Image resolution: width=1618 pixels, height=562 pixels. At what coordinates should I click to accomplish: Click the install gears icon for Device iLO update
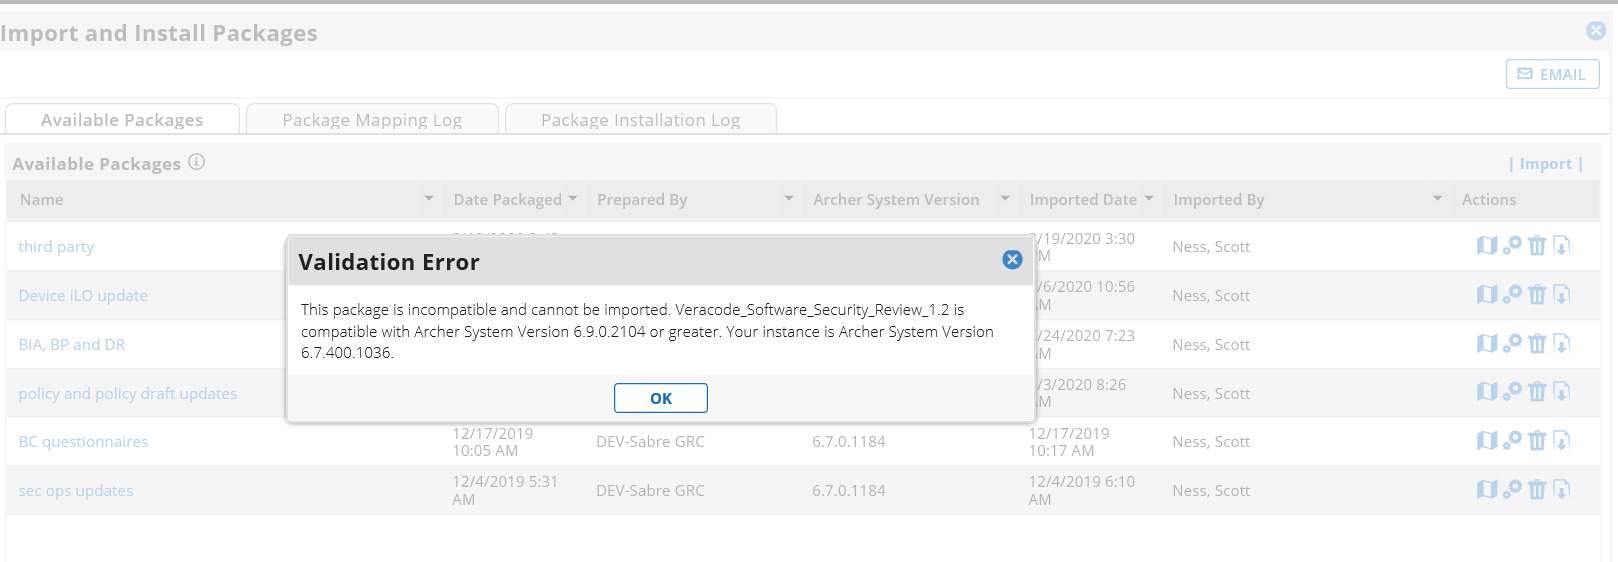1512,295
